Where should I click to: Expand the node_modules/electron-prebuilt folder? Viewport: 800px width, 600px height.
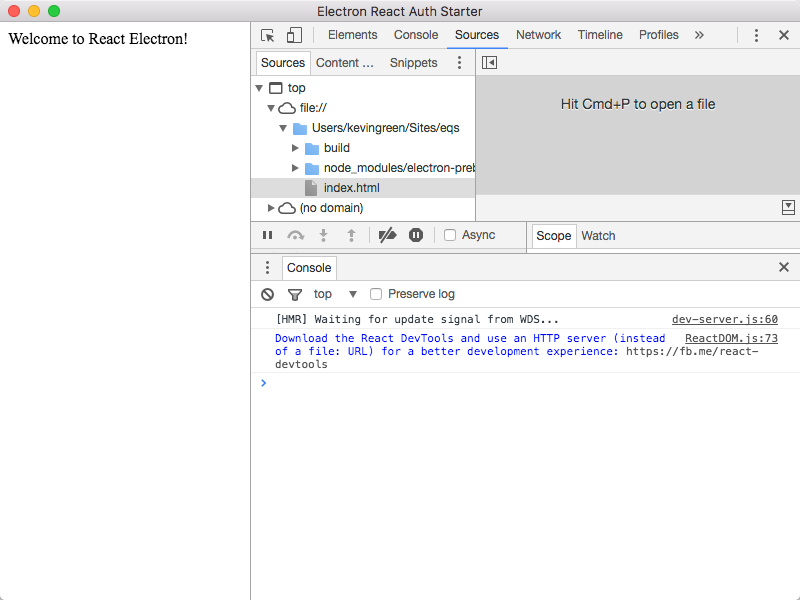point(295,168)
